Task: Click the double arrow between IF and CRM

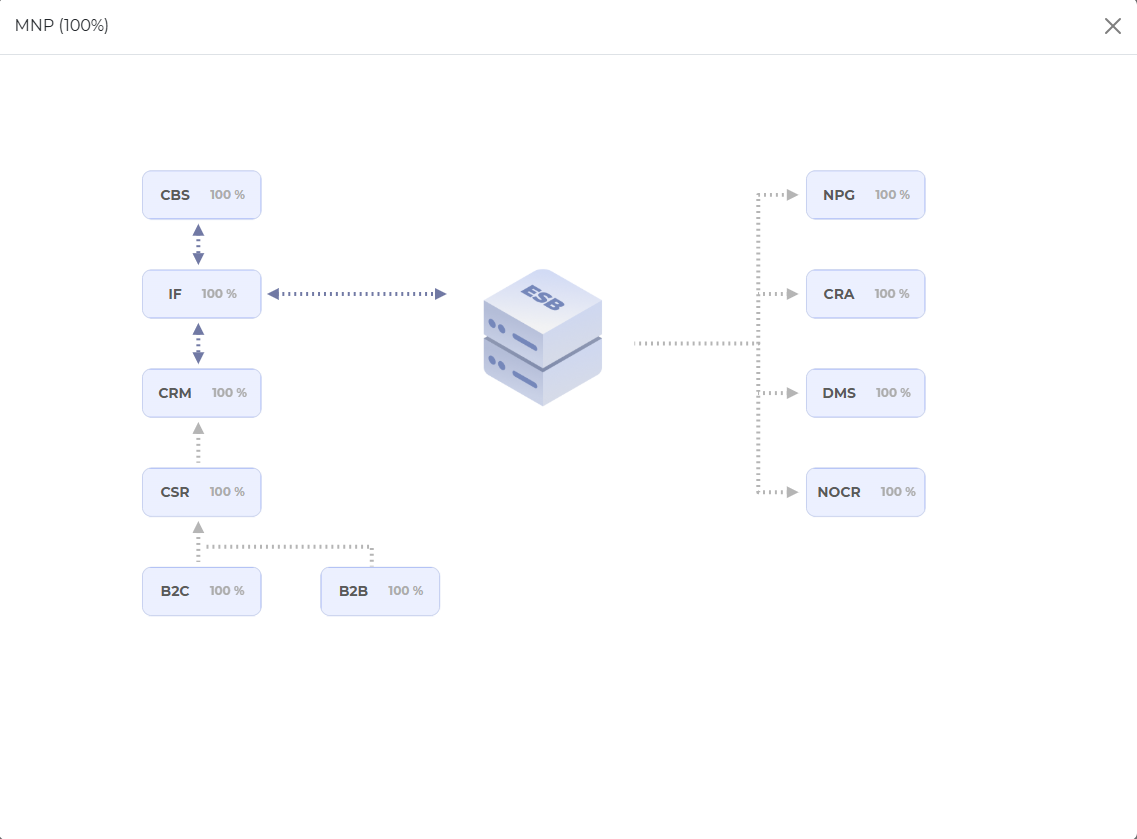Action: [198, 343]
